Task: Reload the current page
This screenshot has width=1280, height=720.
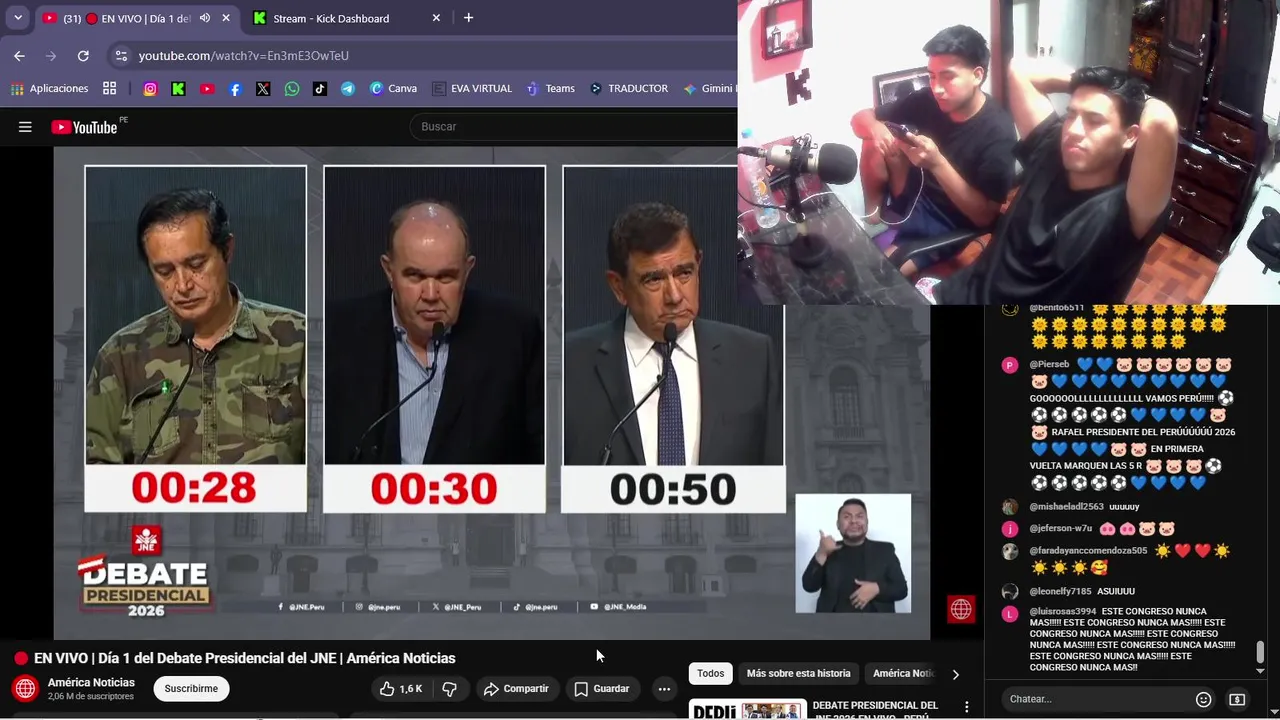Action: pos(83,56)
